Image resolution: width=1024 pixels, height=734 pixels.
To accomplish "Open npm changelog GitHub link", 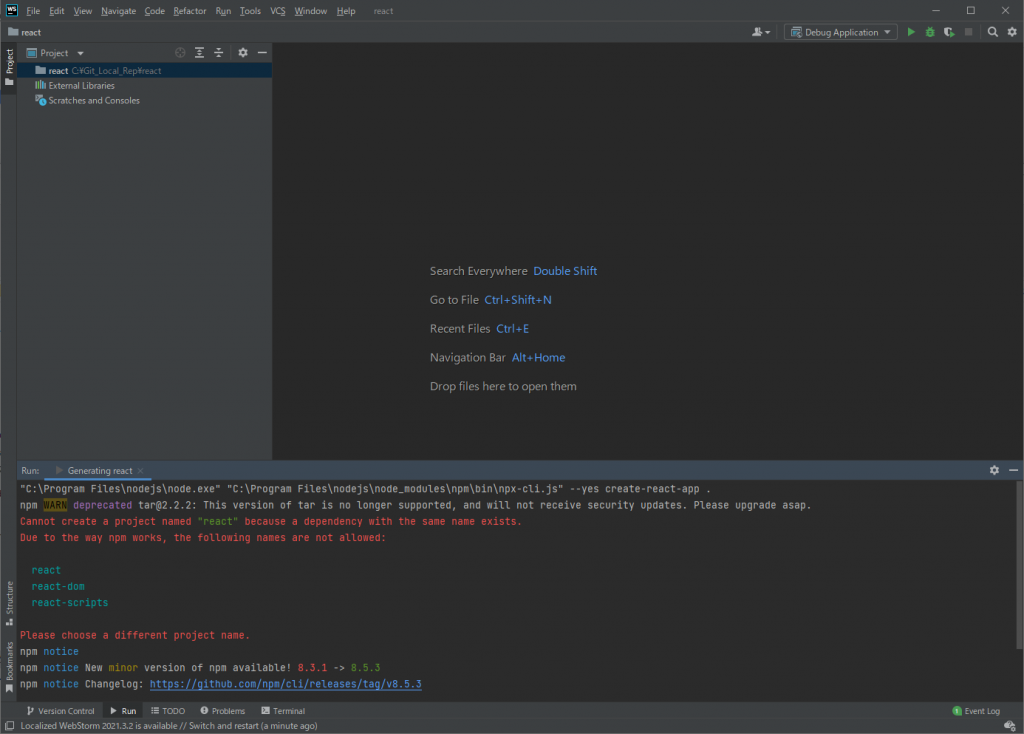I will coord(285,684).
